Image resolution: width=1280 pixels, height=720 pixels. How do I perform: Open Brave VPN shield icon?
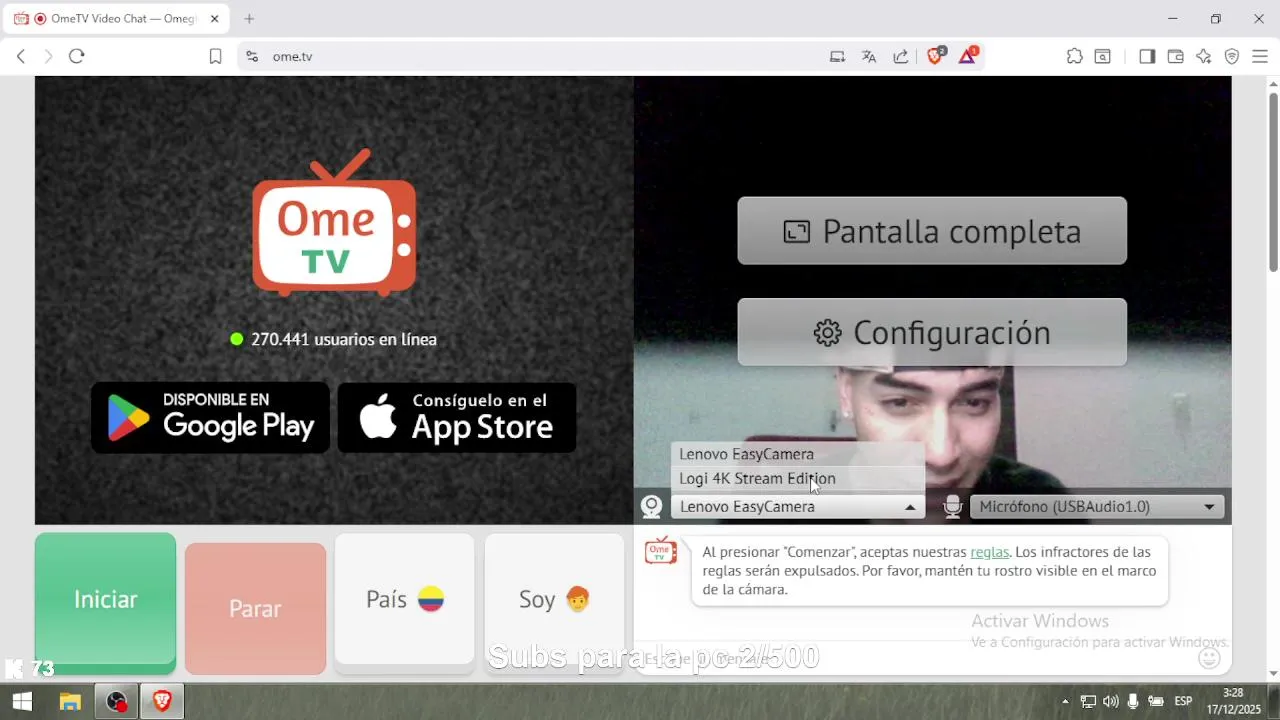coord(1232,57)
